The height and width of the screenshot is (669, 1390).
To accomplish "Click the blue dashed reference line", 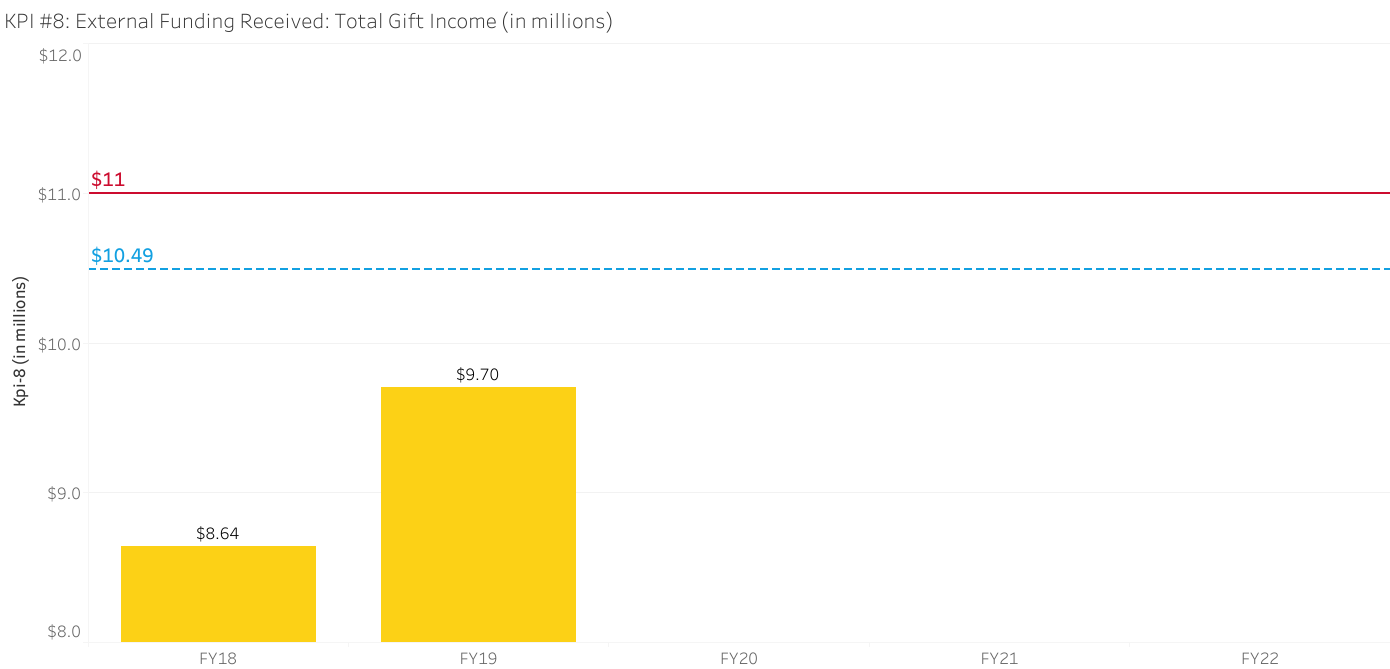I will click(x=740, y=269).
